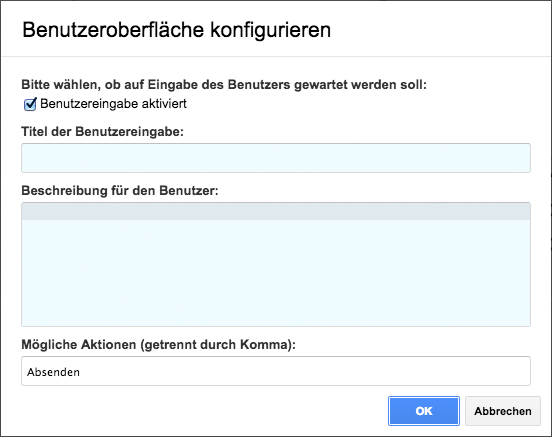This screenshot has width=552, height=437.
Task: Click the Absenden text in actions field
Action: (x=54, y=372)
